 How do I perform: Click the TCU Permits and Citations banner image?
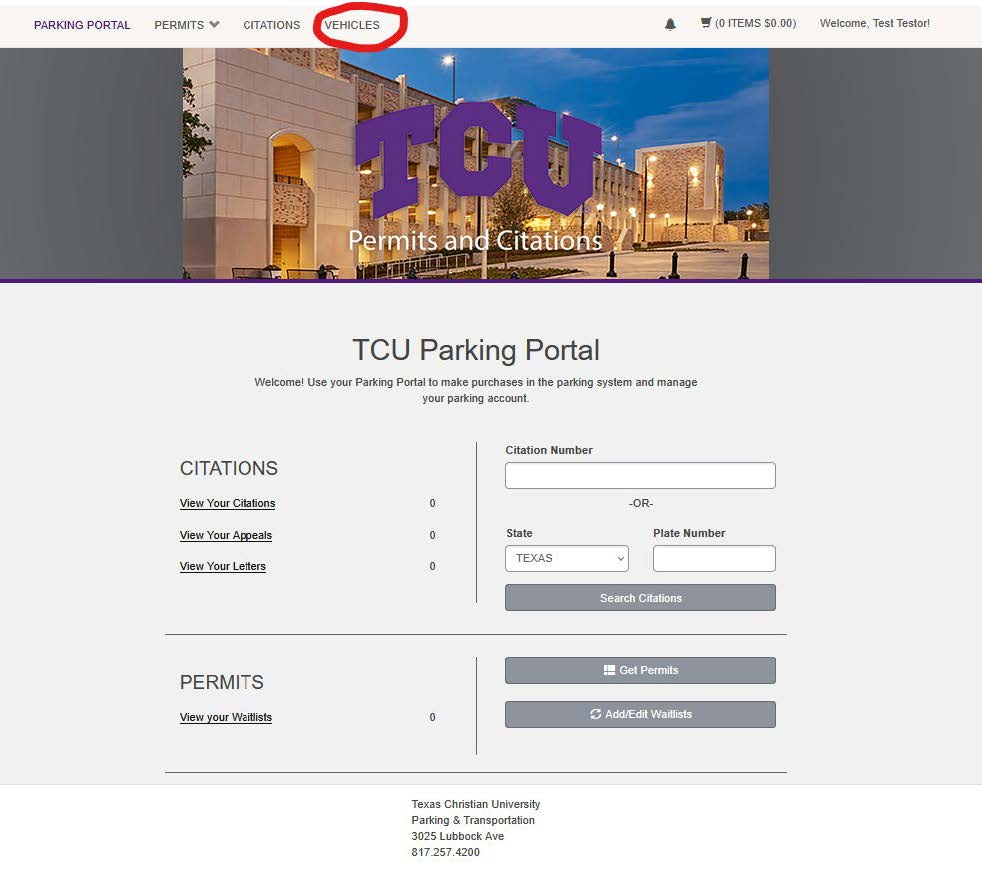click(476, 163)
